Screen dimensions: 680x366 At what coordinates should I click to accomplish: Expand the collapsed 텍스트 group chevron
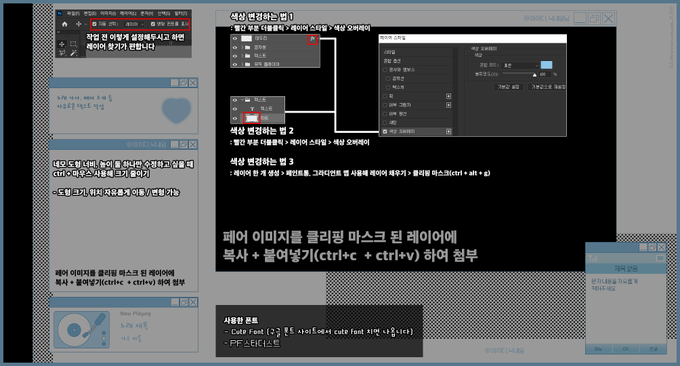tap(242, 56)
